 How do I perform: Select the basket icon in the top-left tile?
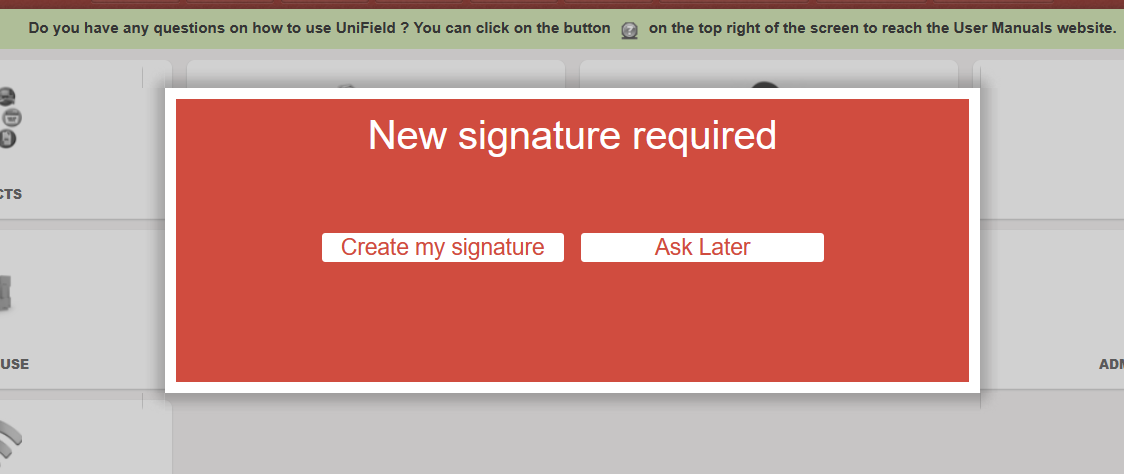coord(10,117)
